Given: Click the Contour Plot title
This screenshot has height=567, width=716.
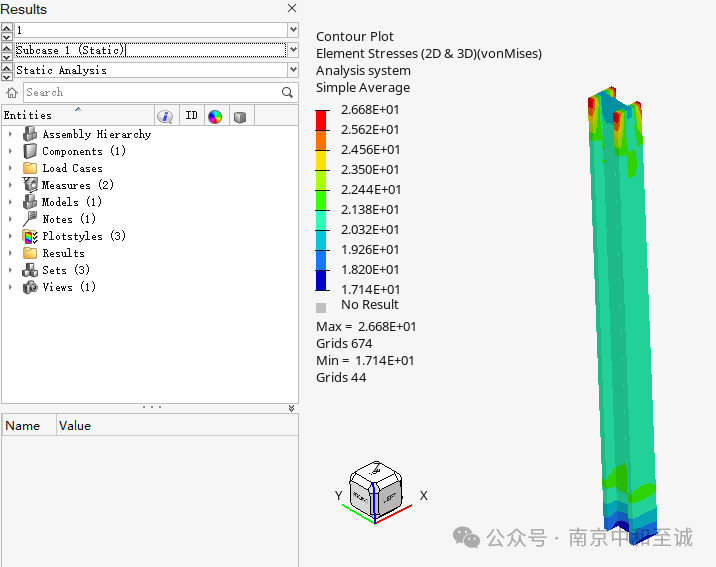Looking at the screenshot, I should [x=354, y=37].
